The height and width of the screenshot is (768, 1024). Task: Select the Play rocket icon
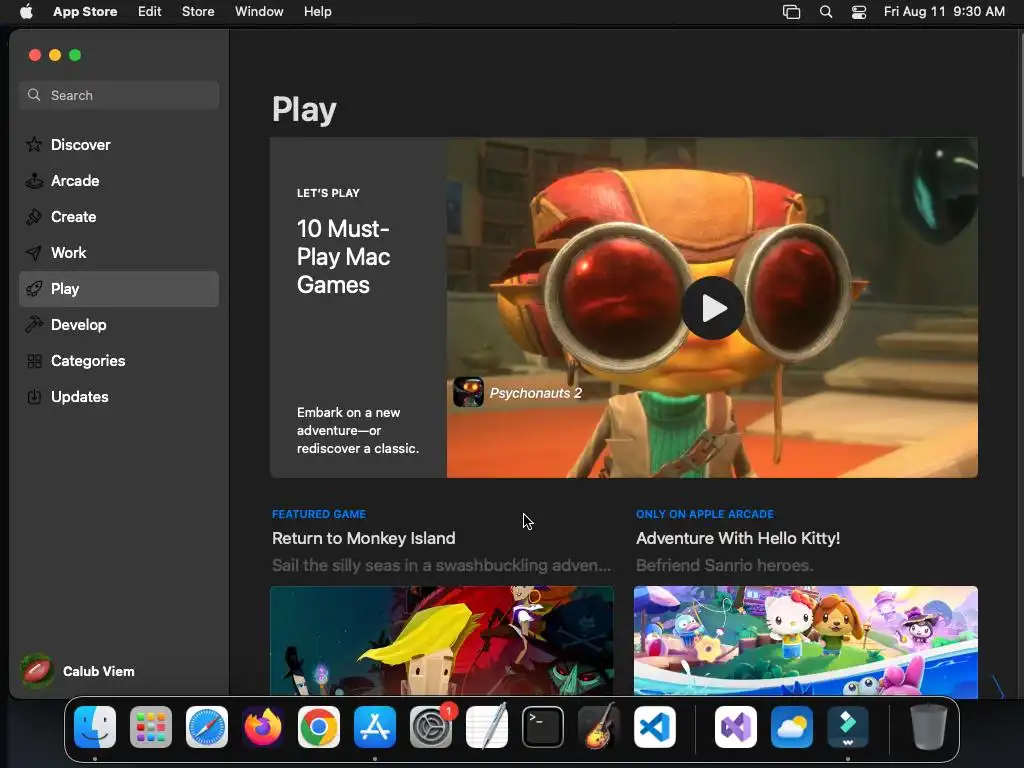34,289
